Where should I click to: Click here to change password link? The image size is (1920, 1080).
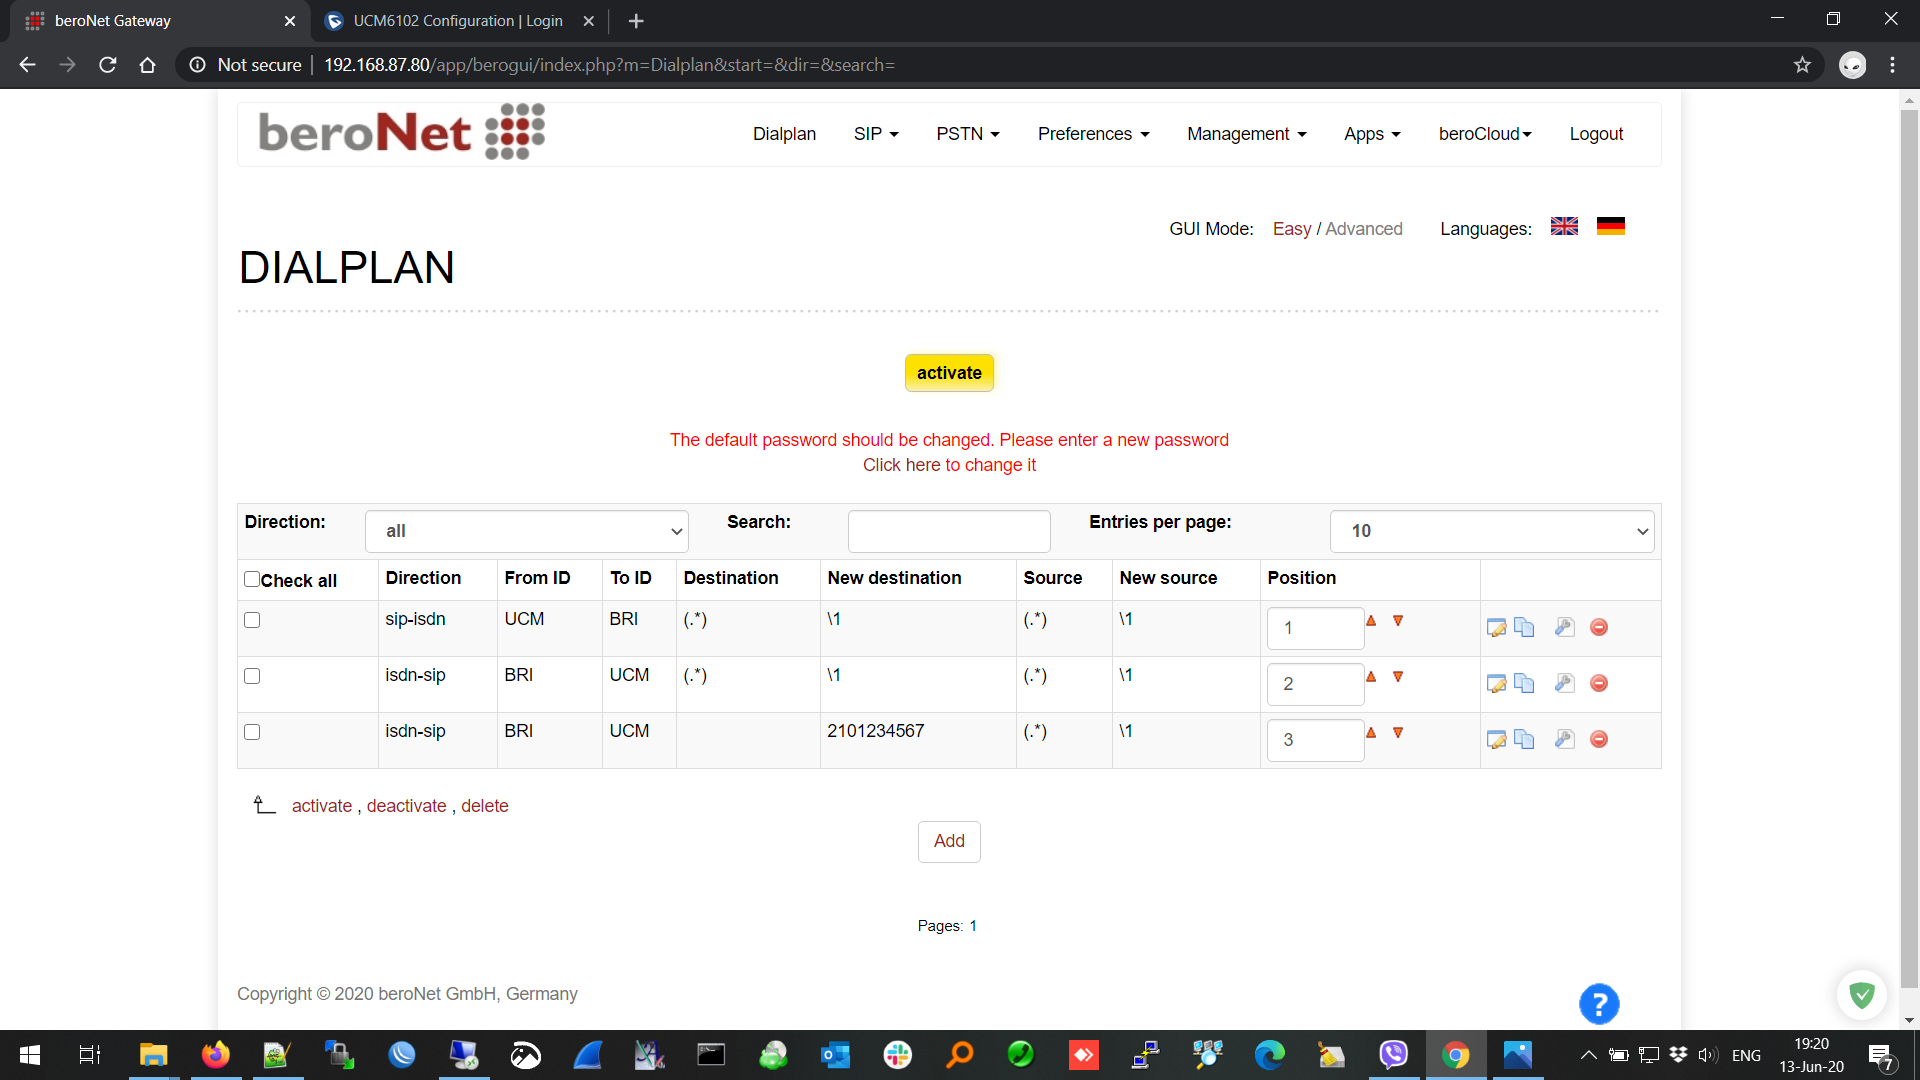click(x=949, y=465)
